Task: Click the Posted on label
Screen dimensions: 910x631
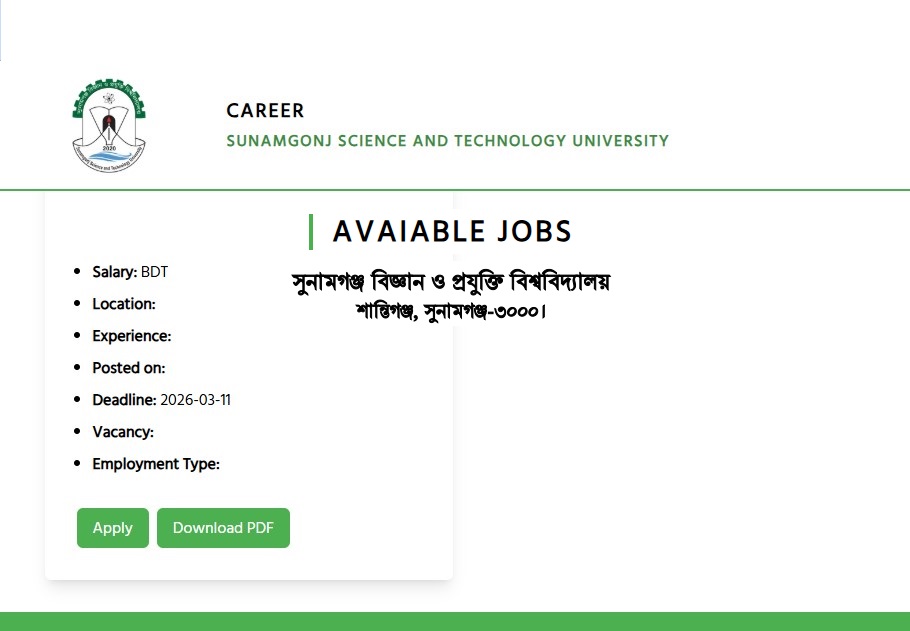Action: tap(128, 368)
